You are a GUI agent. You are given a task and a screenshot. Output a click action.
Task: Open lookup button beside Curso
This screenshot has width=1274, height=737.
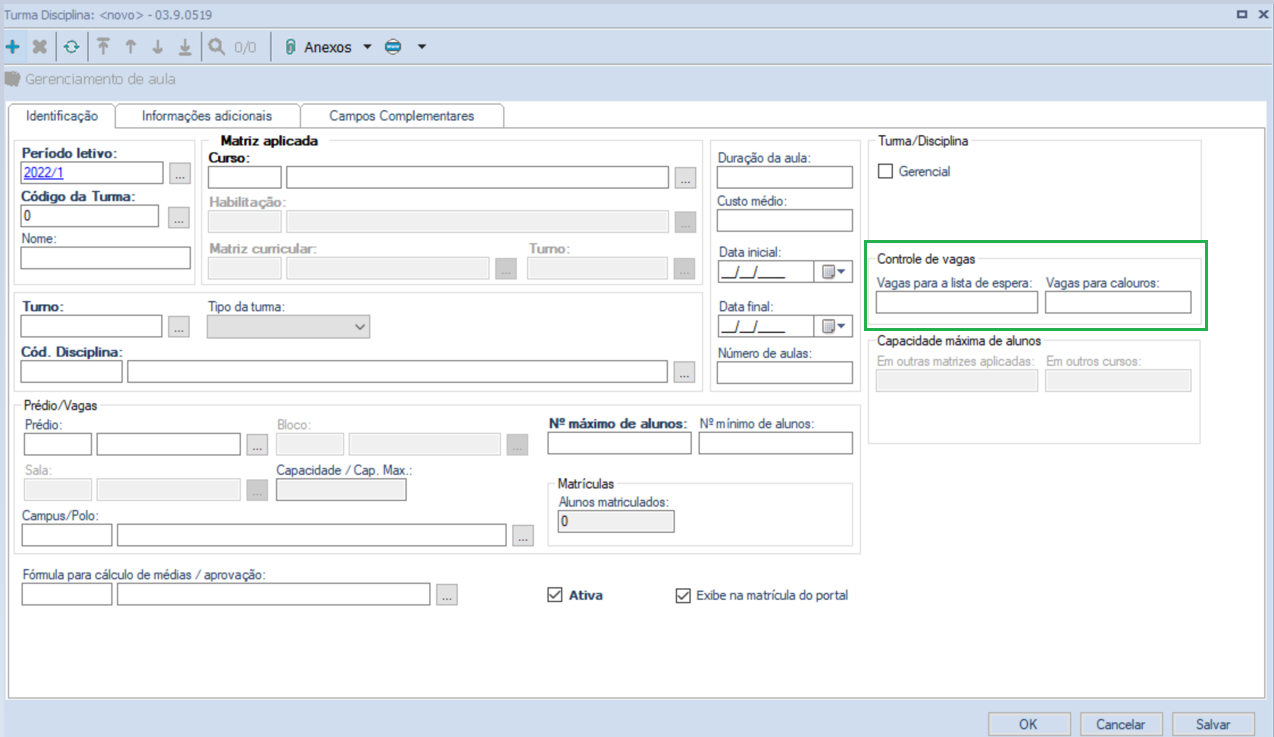click(684, 178)
